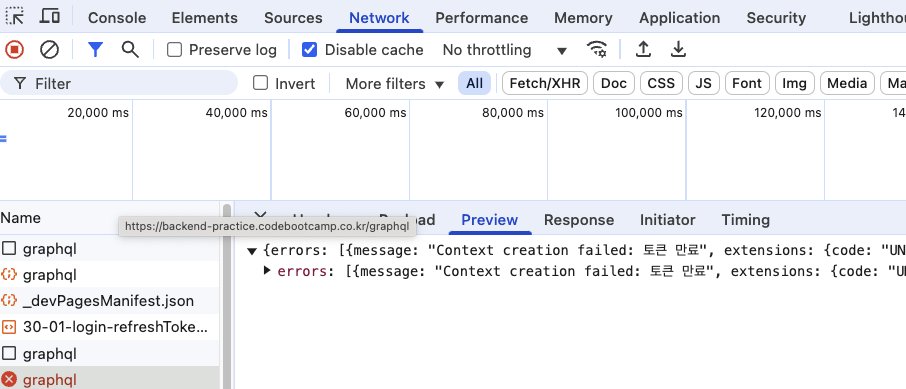Check the Invert filter checkbox

(x=261, y=83)
